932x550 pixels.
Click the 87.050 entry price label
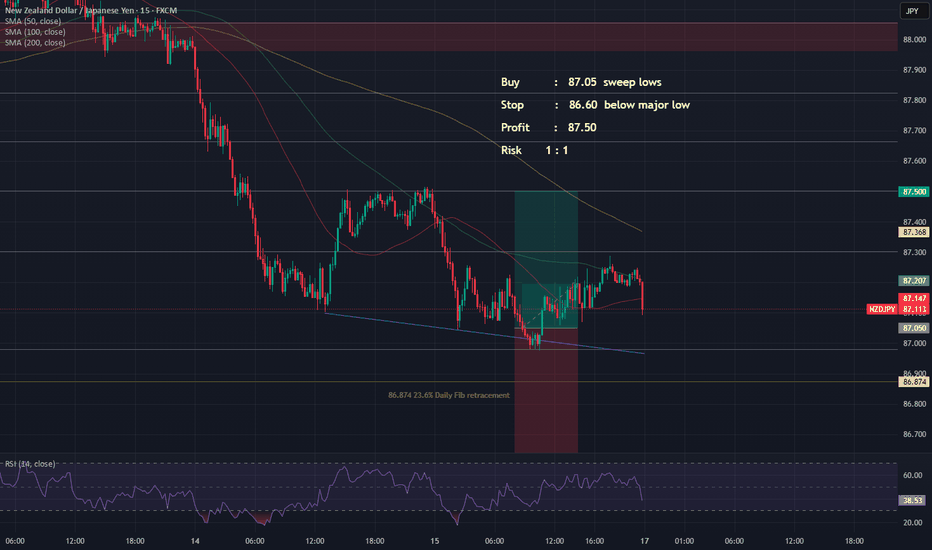tap(914, 328)
